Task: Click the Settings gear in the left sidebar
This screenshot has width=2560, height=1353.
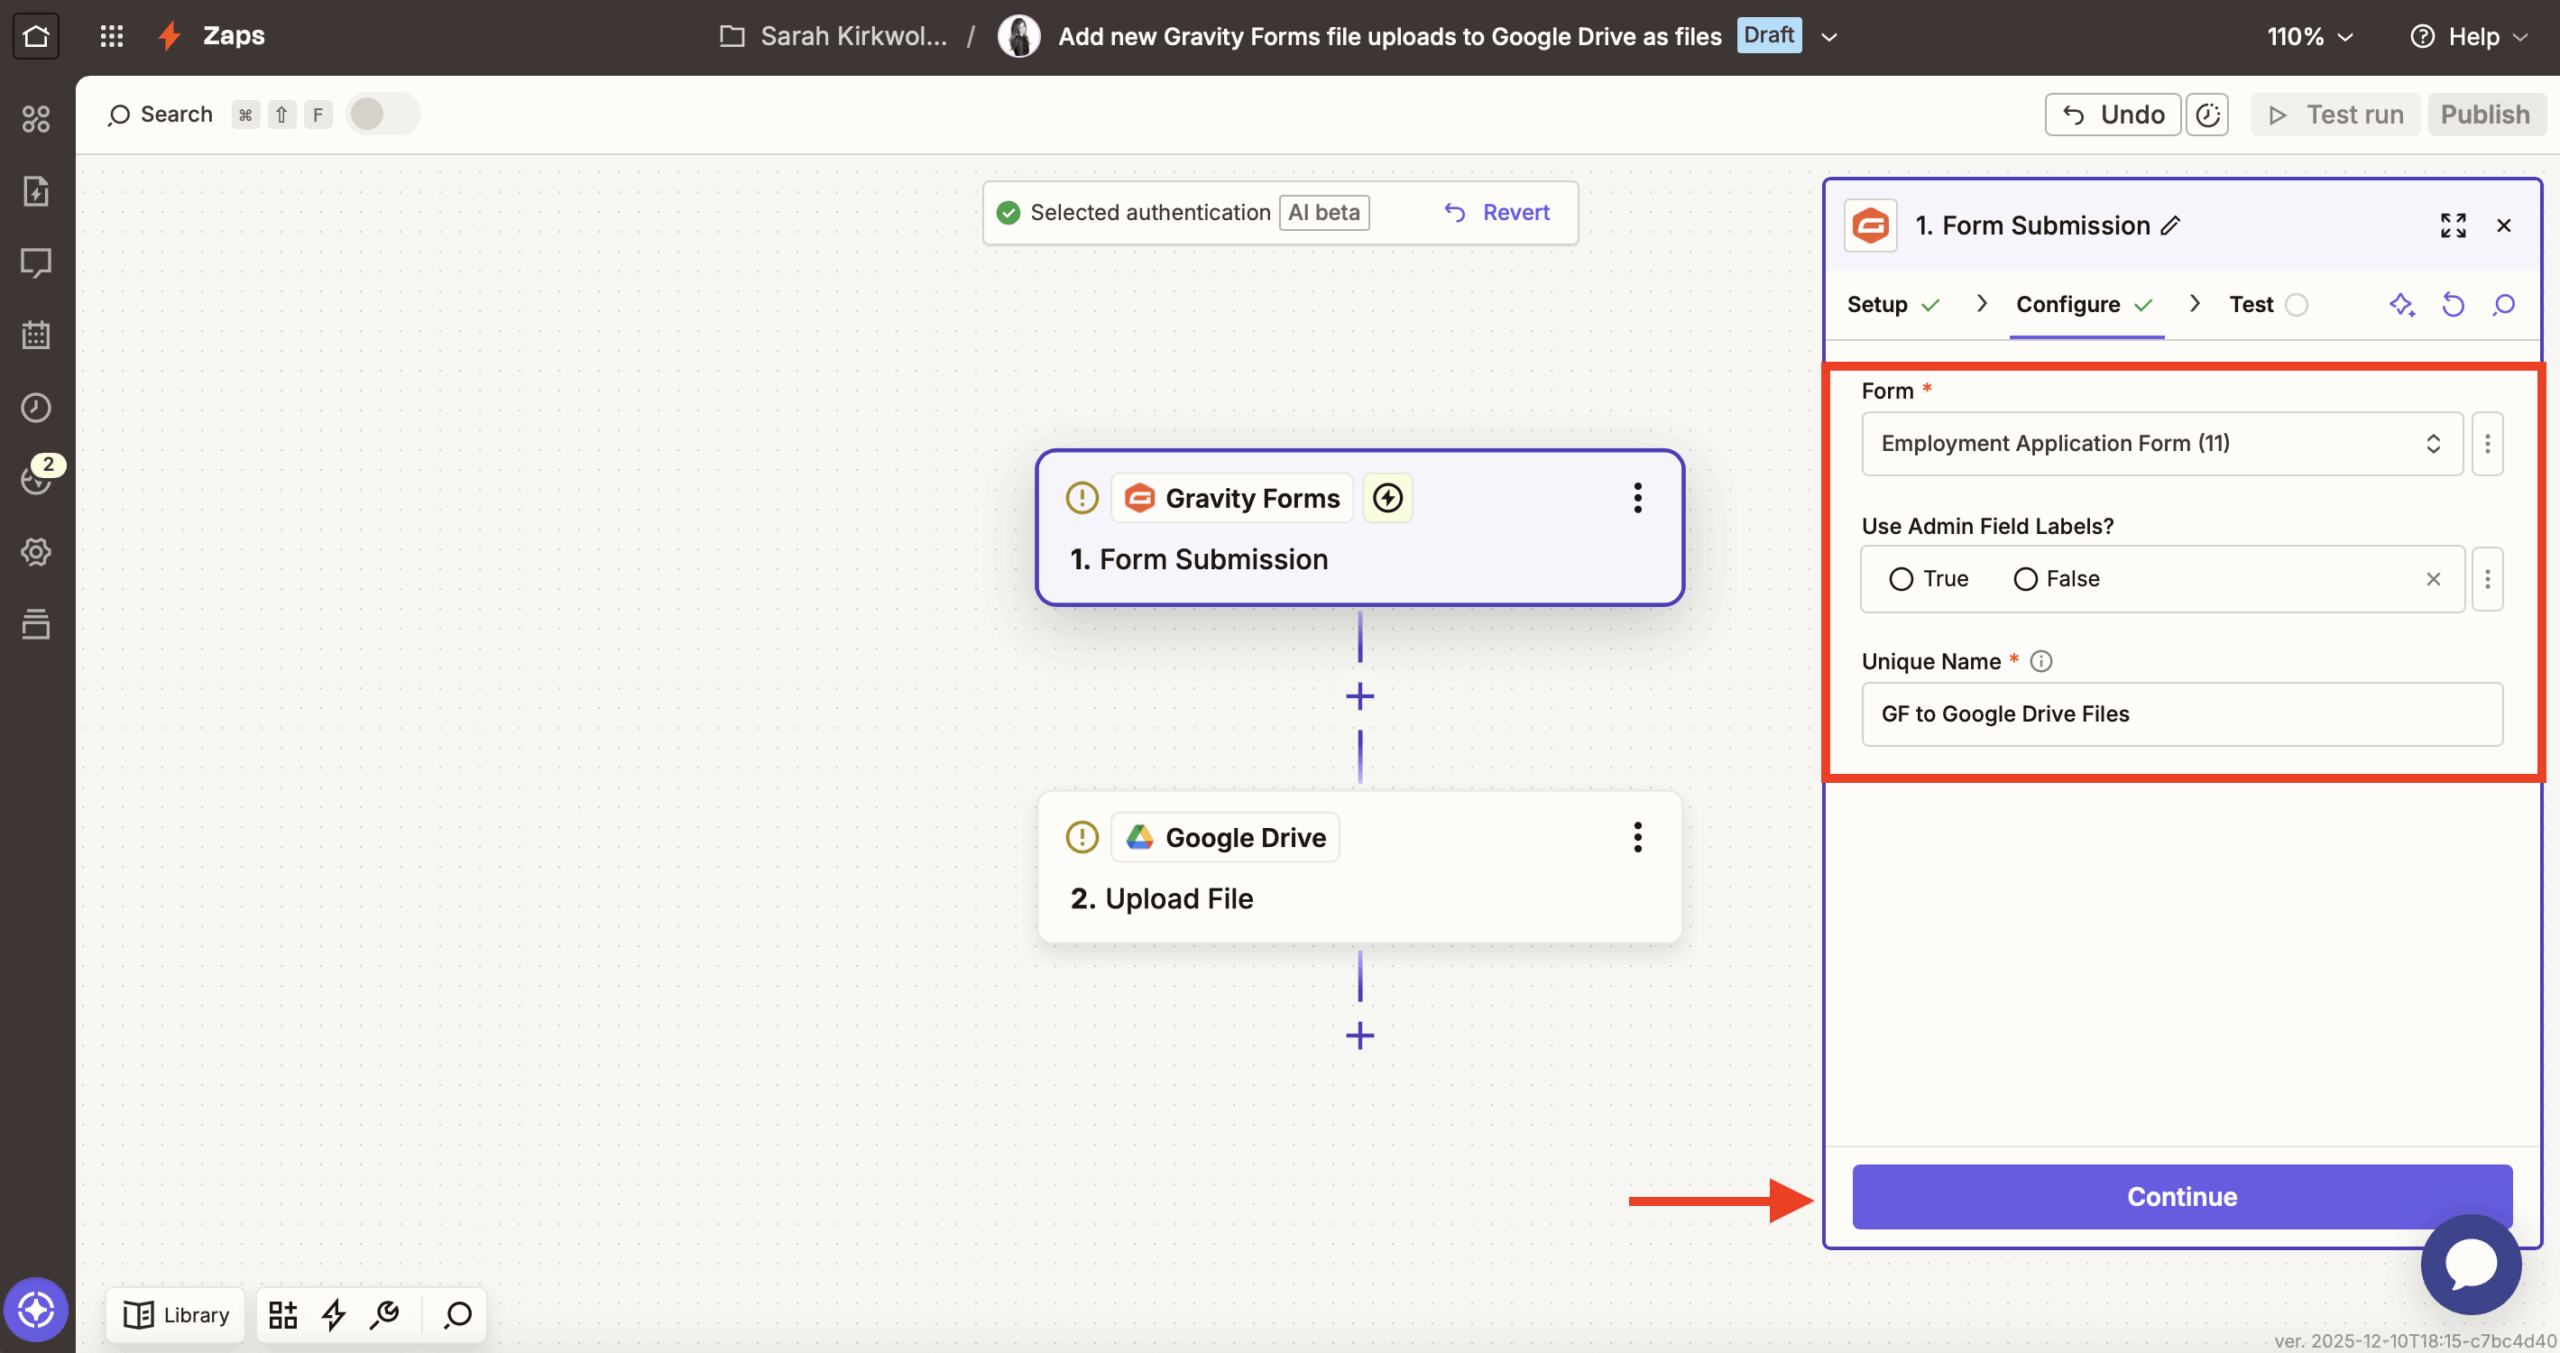Action: 36,551
